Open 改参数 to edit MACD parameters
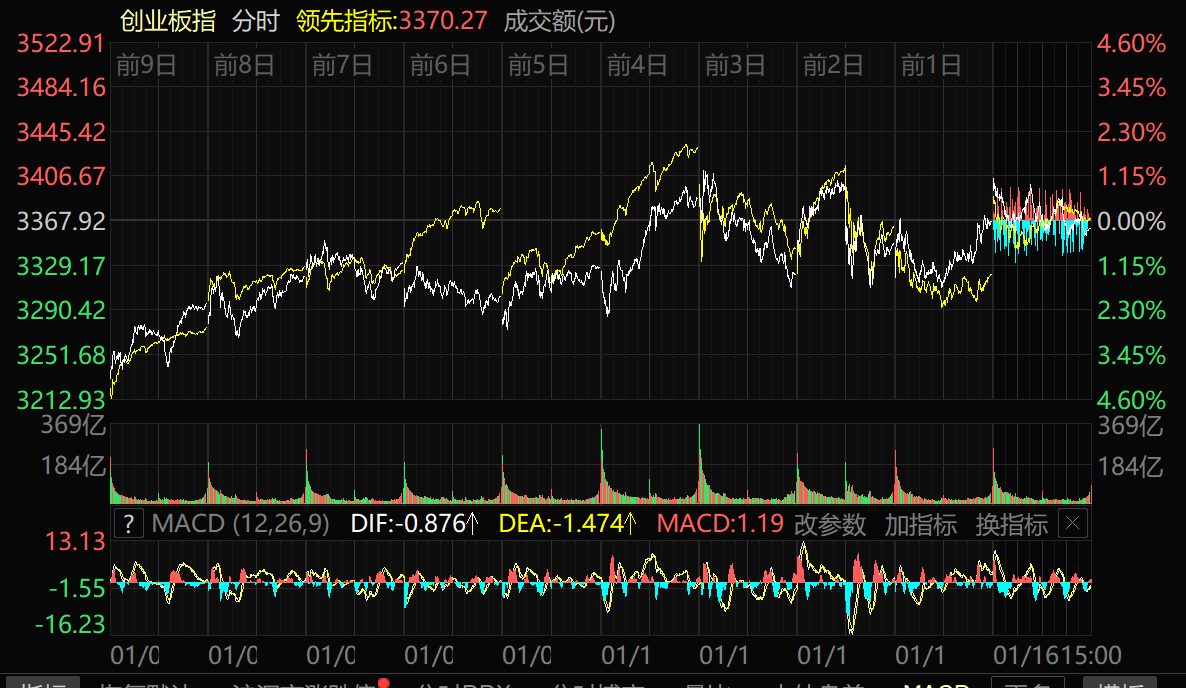This screenshot has height=688, width=1186. point(830,524)
